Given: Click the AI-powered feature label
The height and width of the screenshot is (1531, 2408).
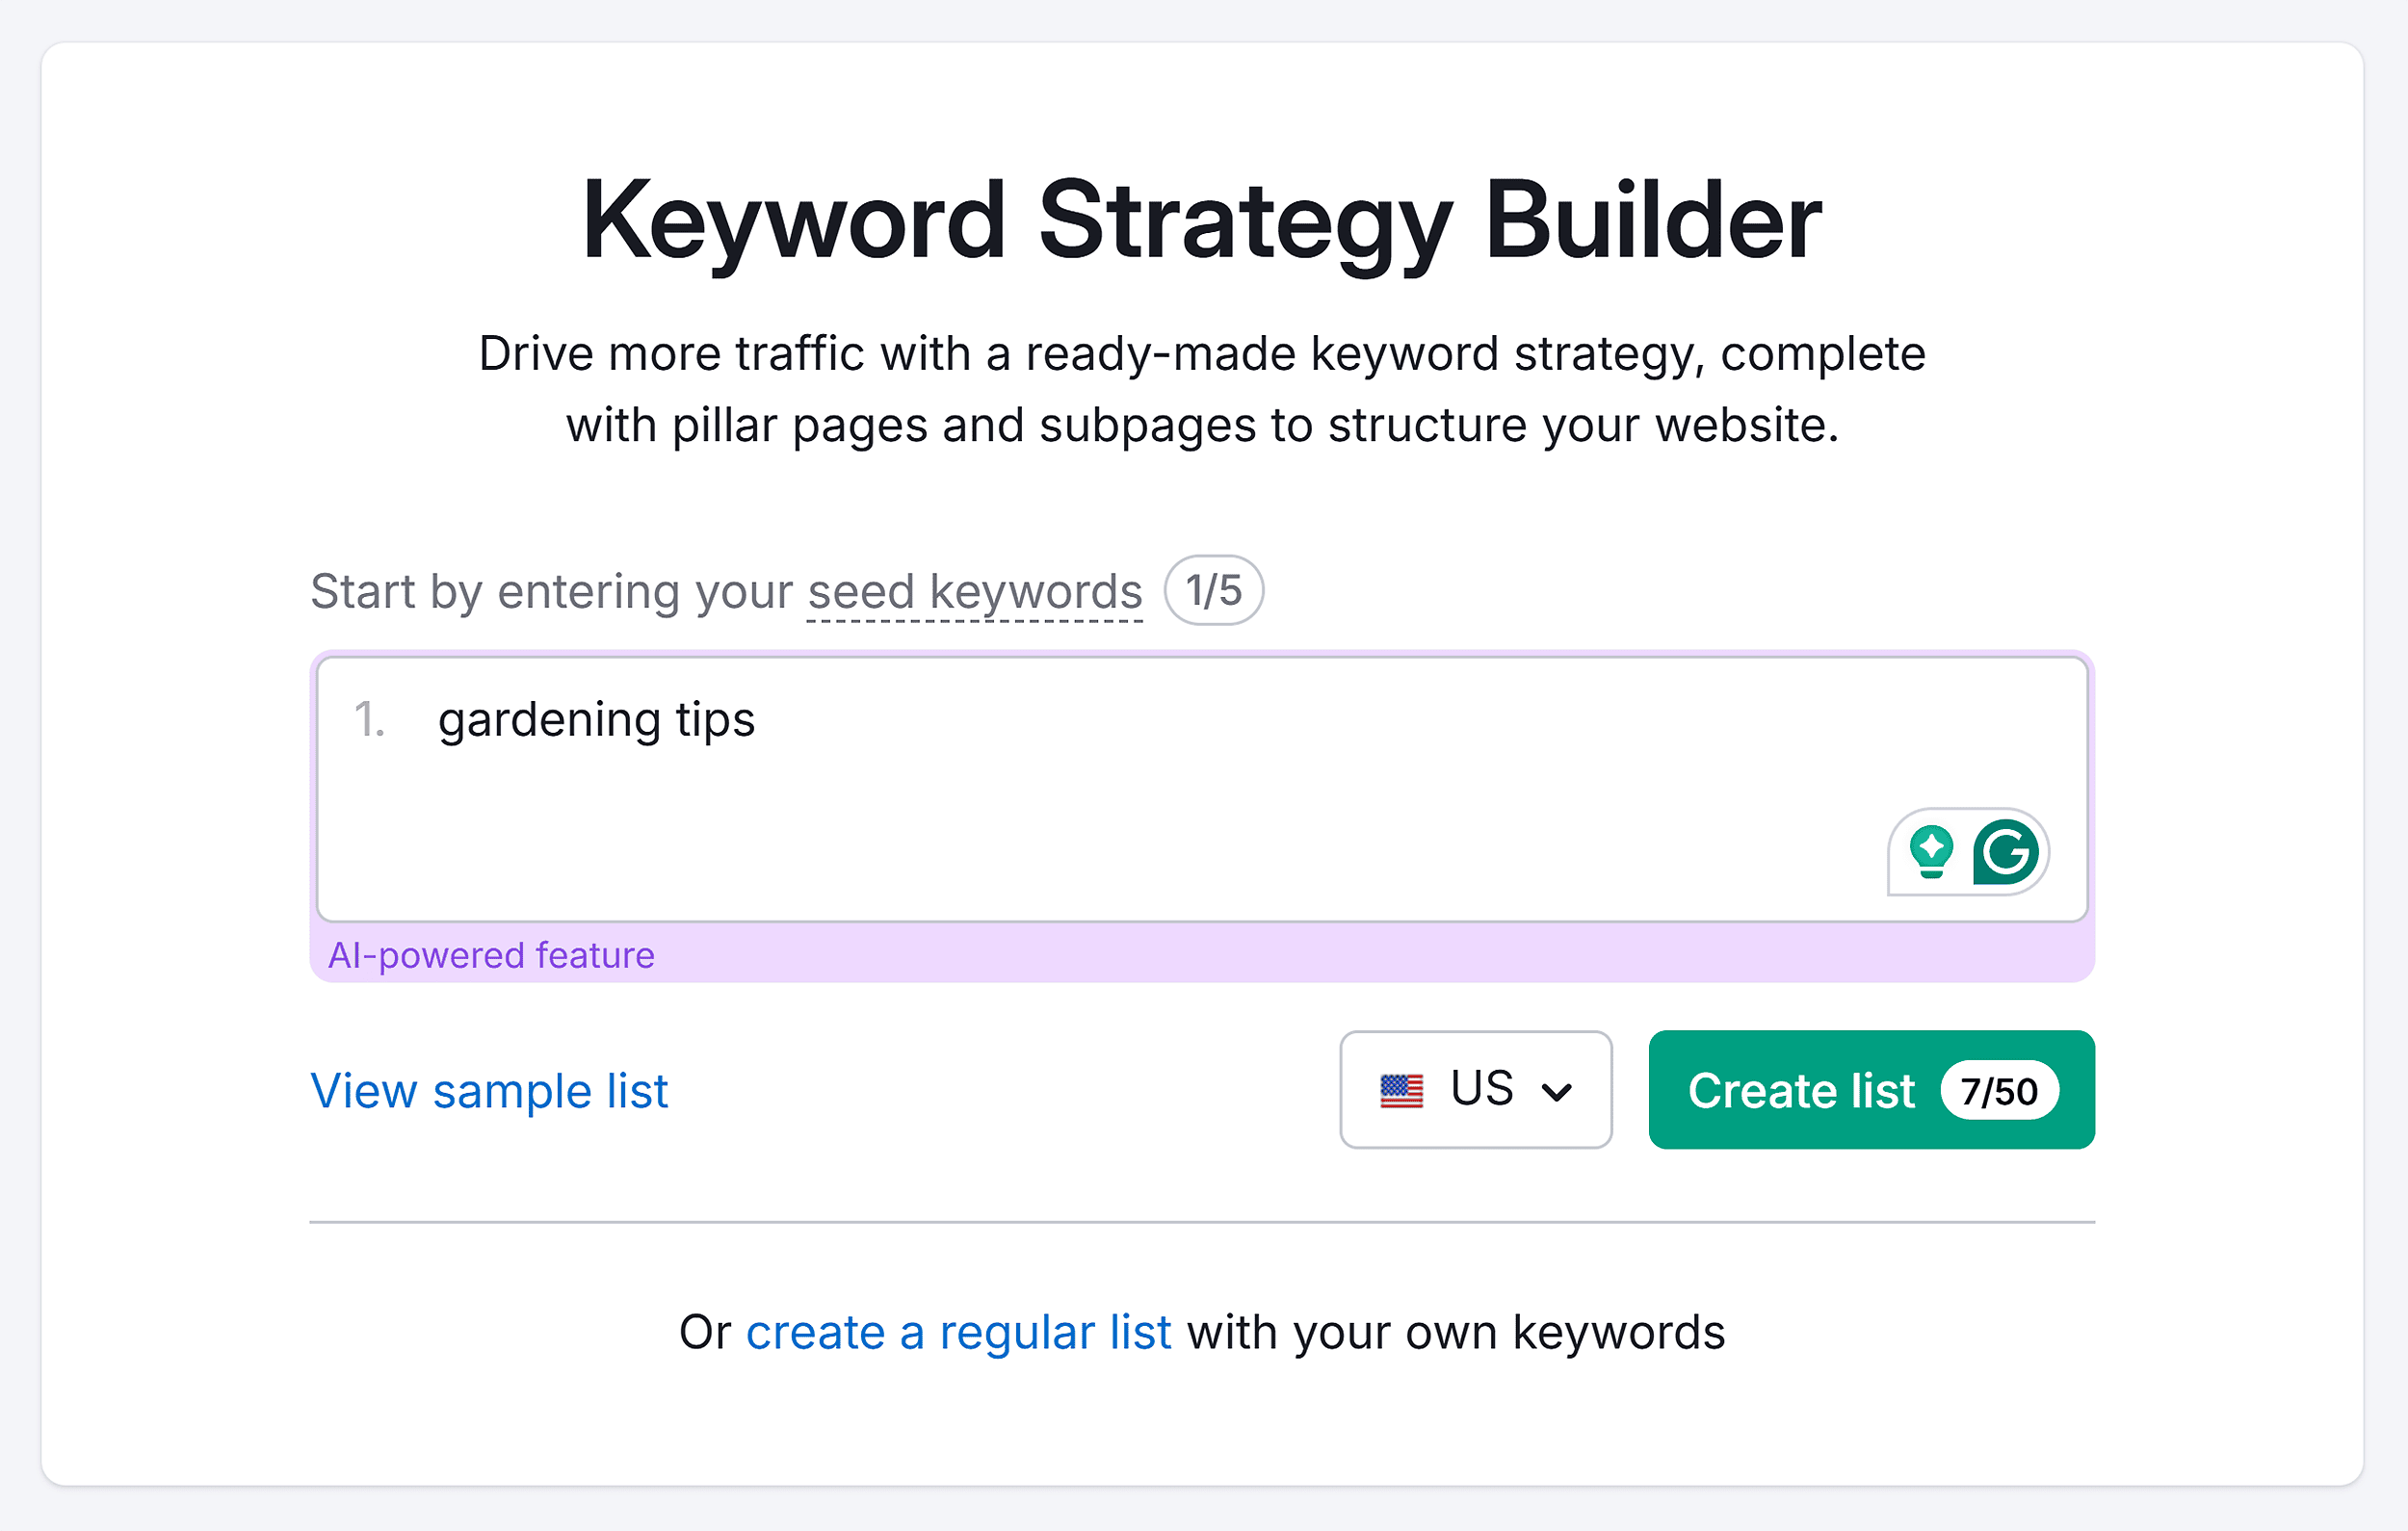Looking at the screenshot, I should tap(492, 955).
